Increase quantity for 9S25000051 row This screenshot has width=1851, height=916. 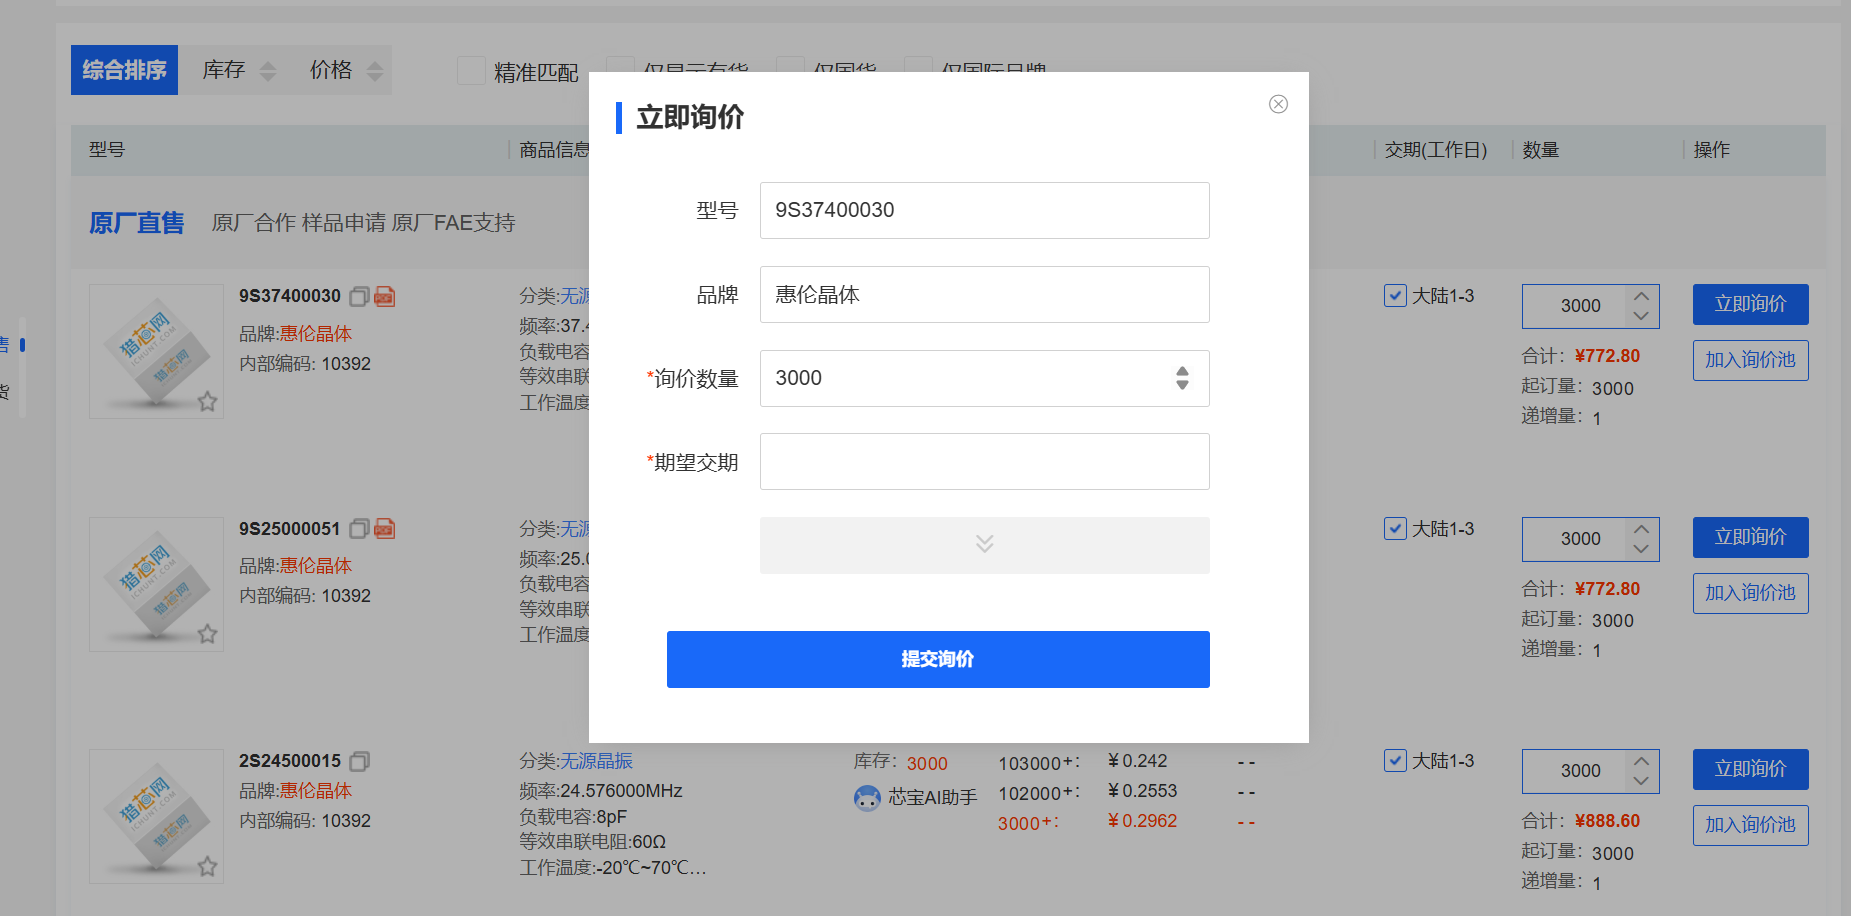(x=1641, y=529)
